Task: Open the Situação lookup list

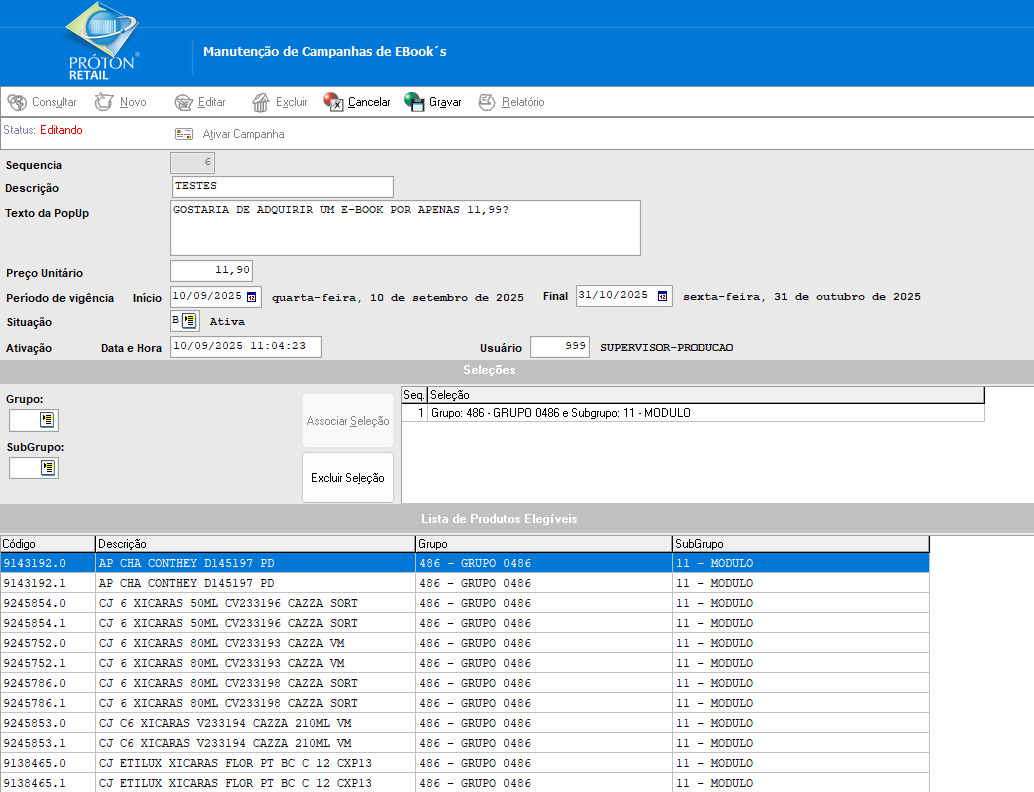Action: (189, 321)
